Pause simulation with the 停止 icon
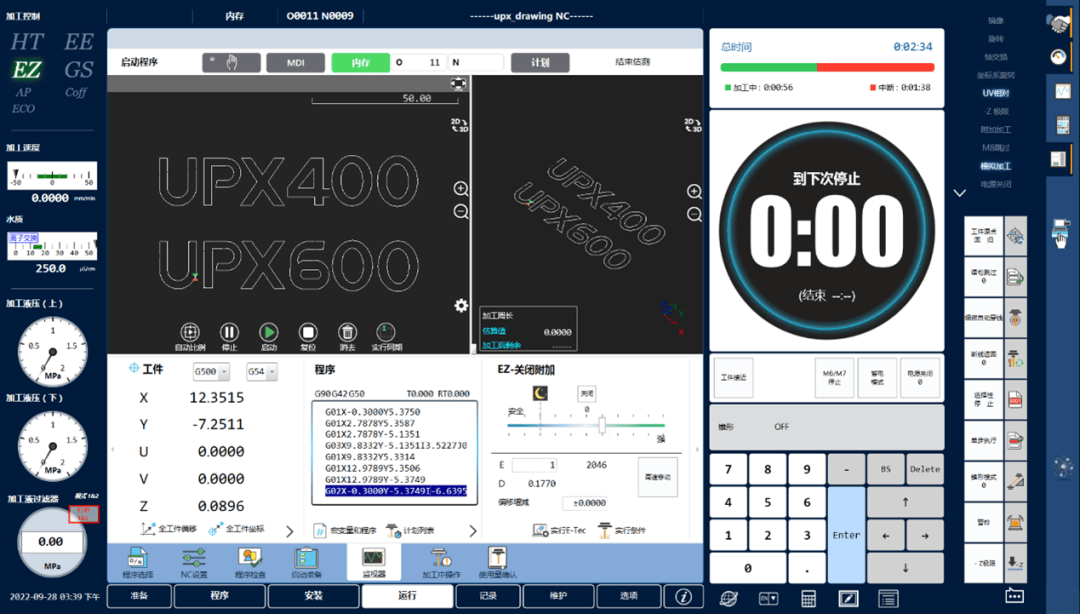Image resolution: width=1080 pixels, height=614 pixels. [229, 332]
